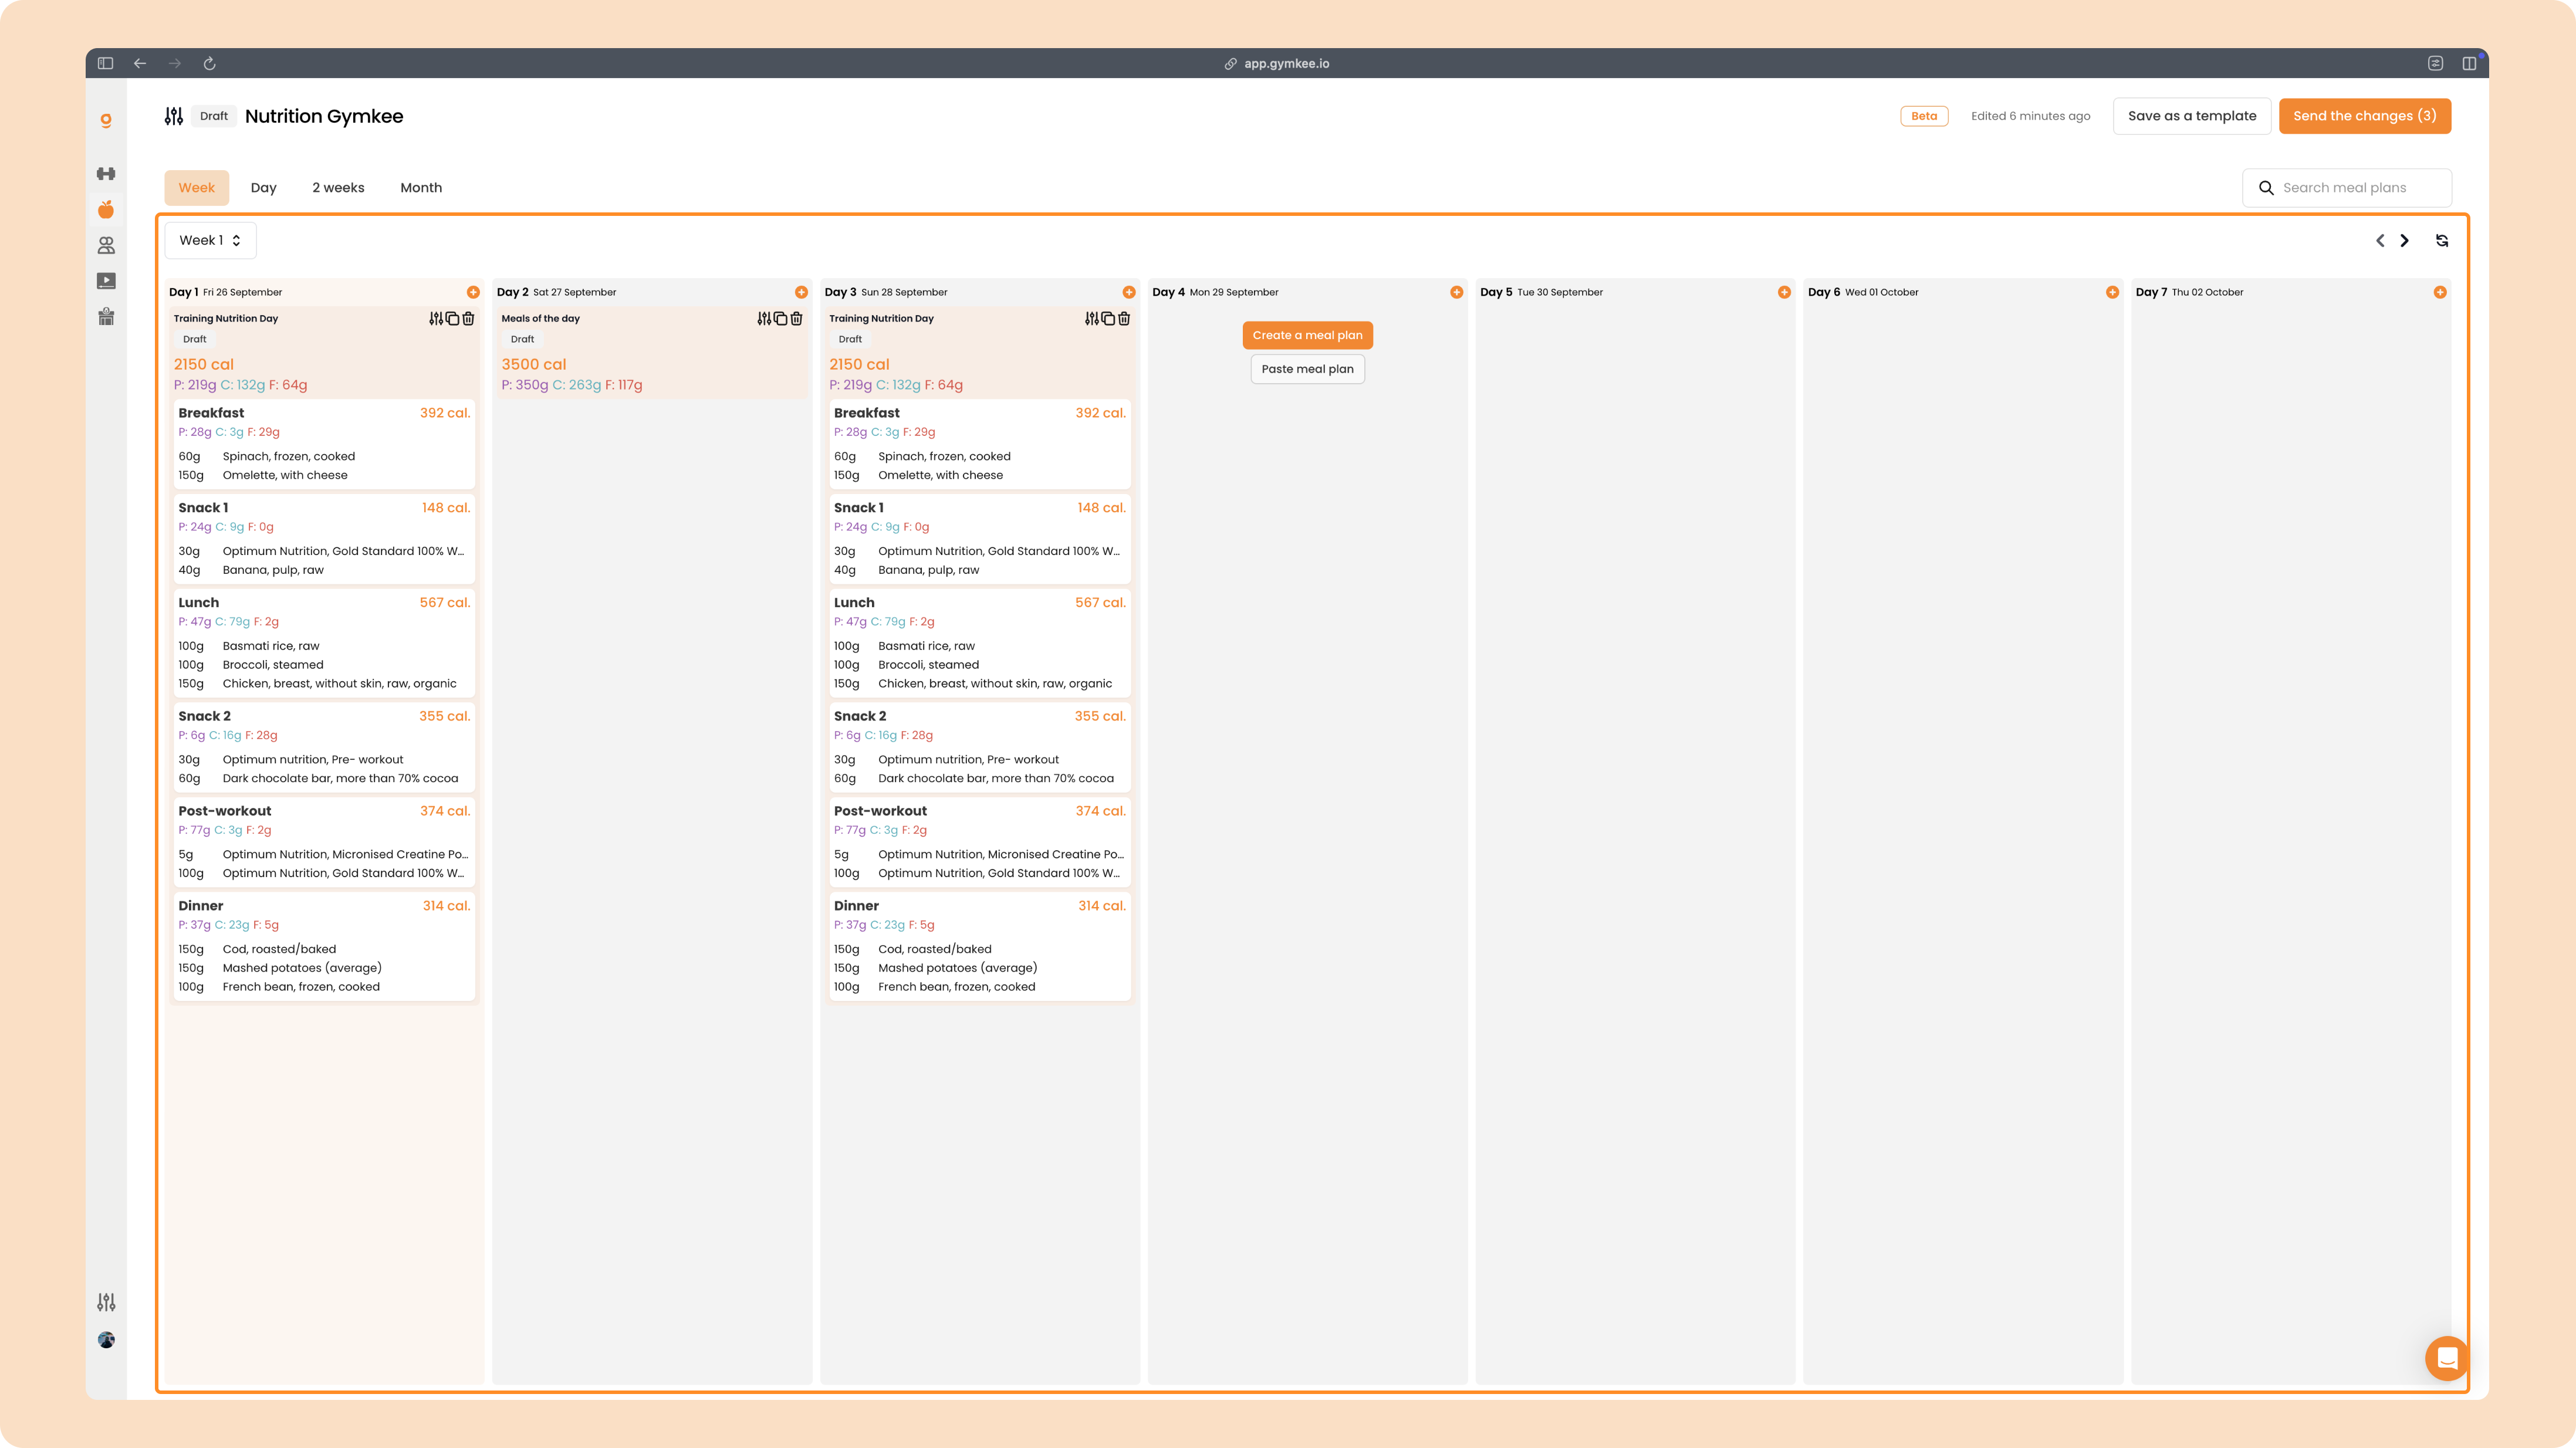
Task: Delete Day 3 Training Nutrition Day plan
Action: (x=1124, y=318)
